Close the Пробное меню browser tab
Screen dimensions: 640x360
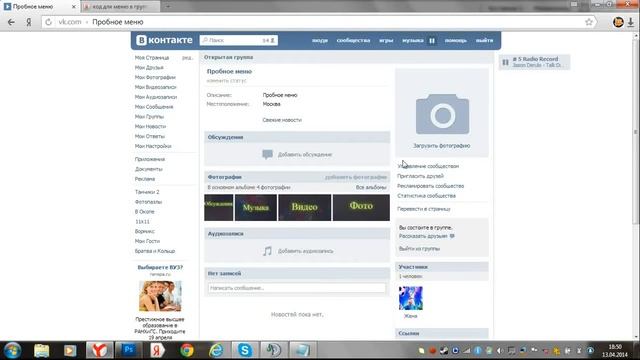73,7
